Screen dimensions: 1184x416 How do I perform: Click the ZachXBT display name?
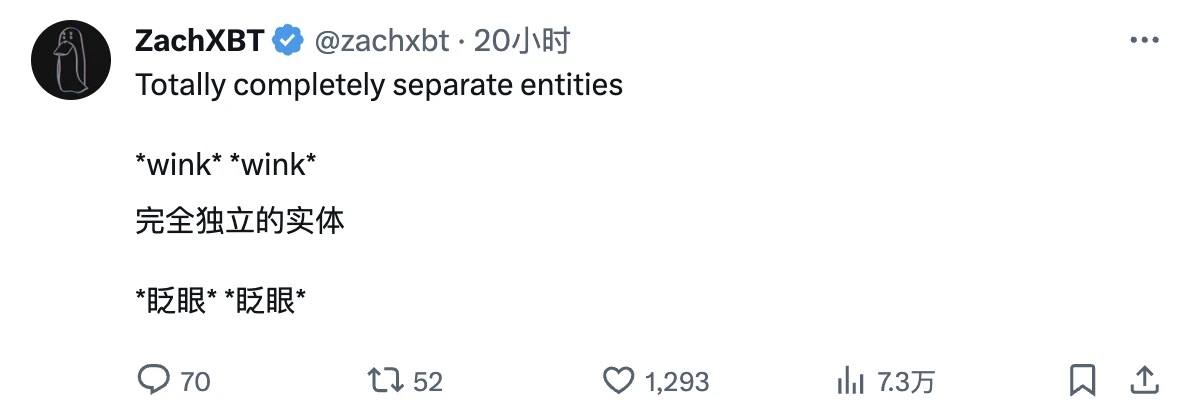click(199, 41)
